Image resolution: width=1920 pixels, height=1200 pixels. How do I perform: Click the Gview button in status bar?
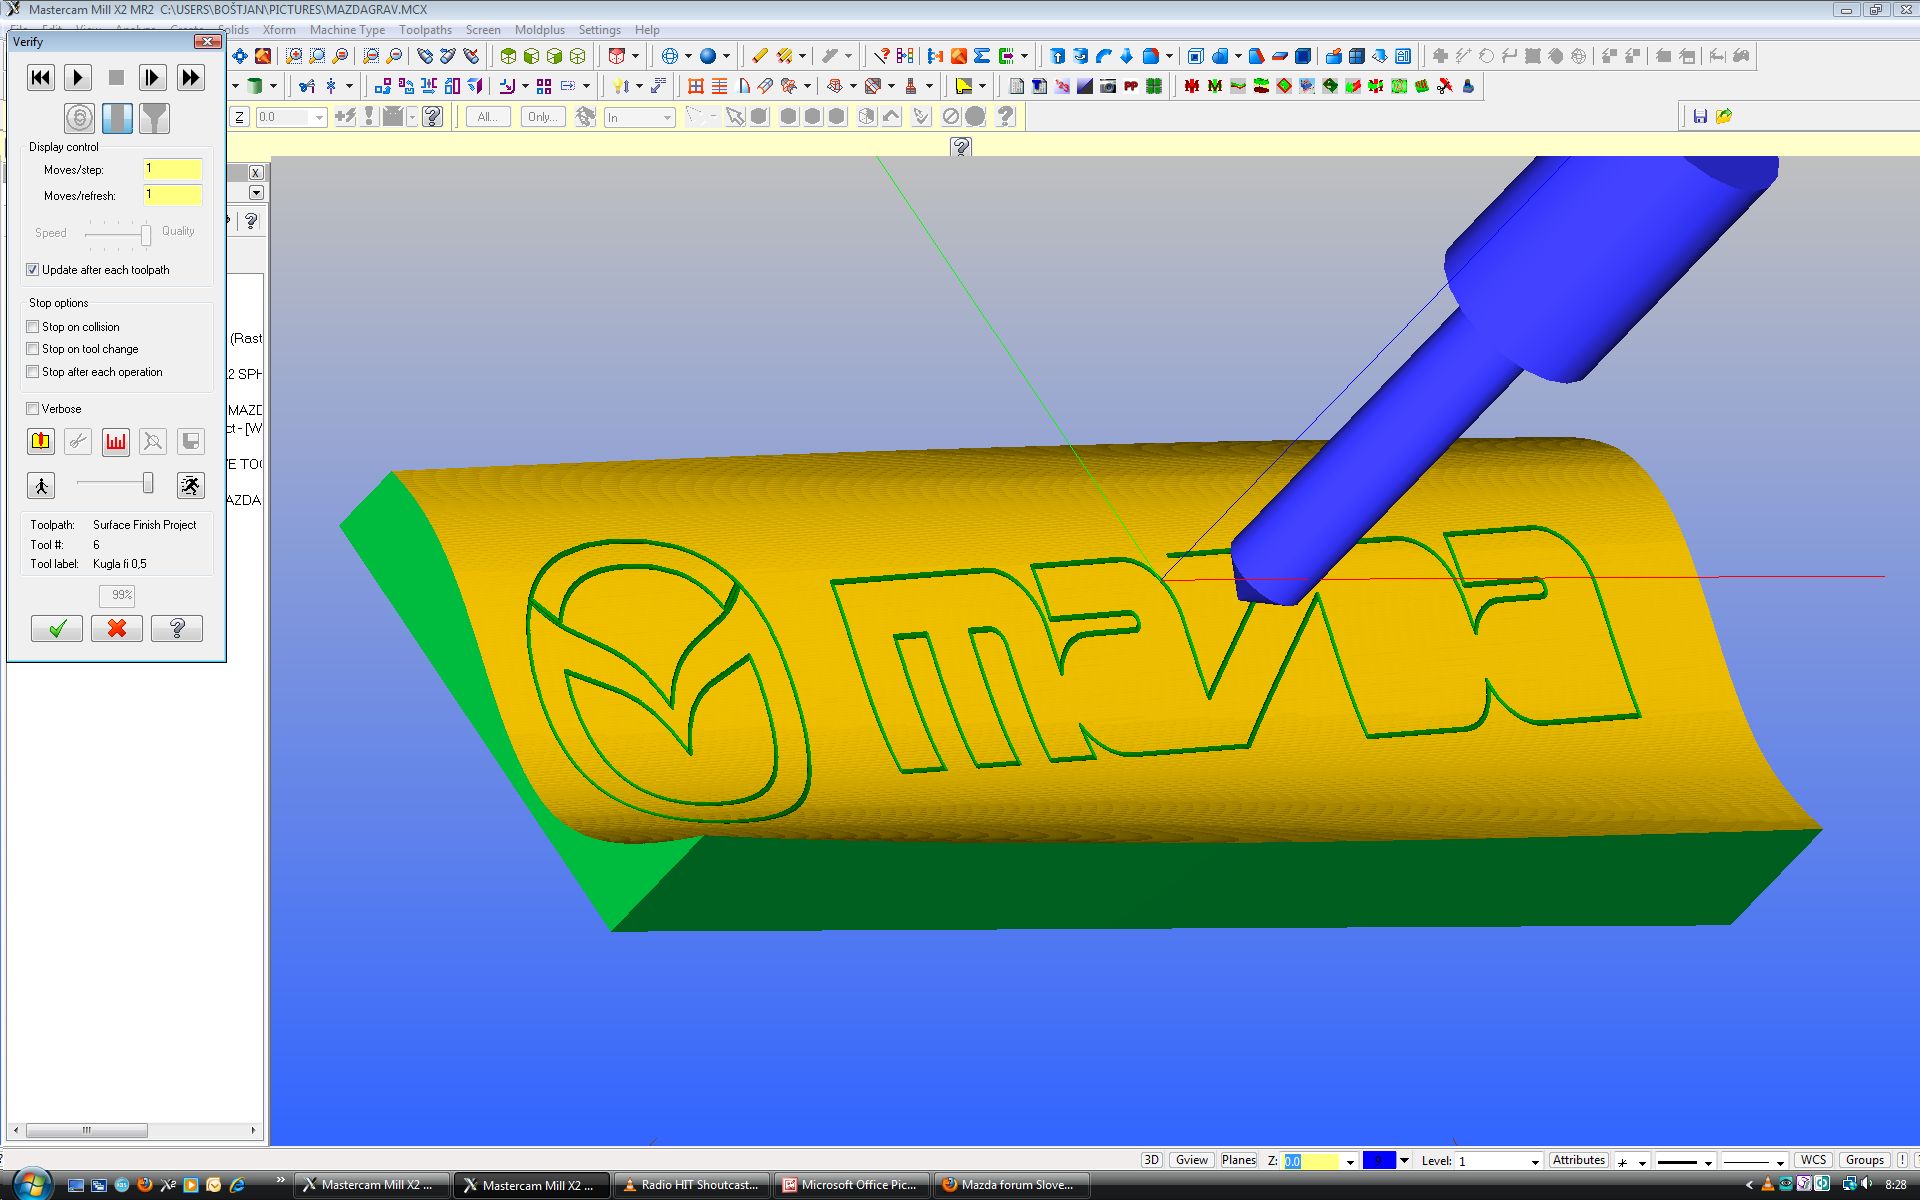(x=1191, y=1160)
